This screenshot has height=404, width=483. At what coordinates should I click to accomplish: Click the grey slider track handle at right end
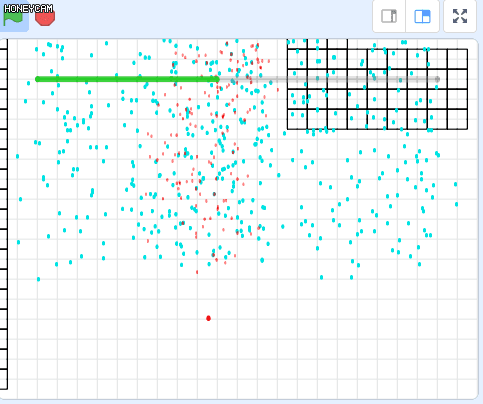pos(438,79)
